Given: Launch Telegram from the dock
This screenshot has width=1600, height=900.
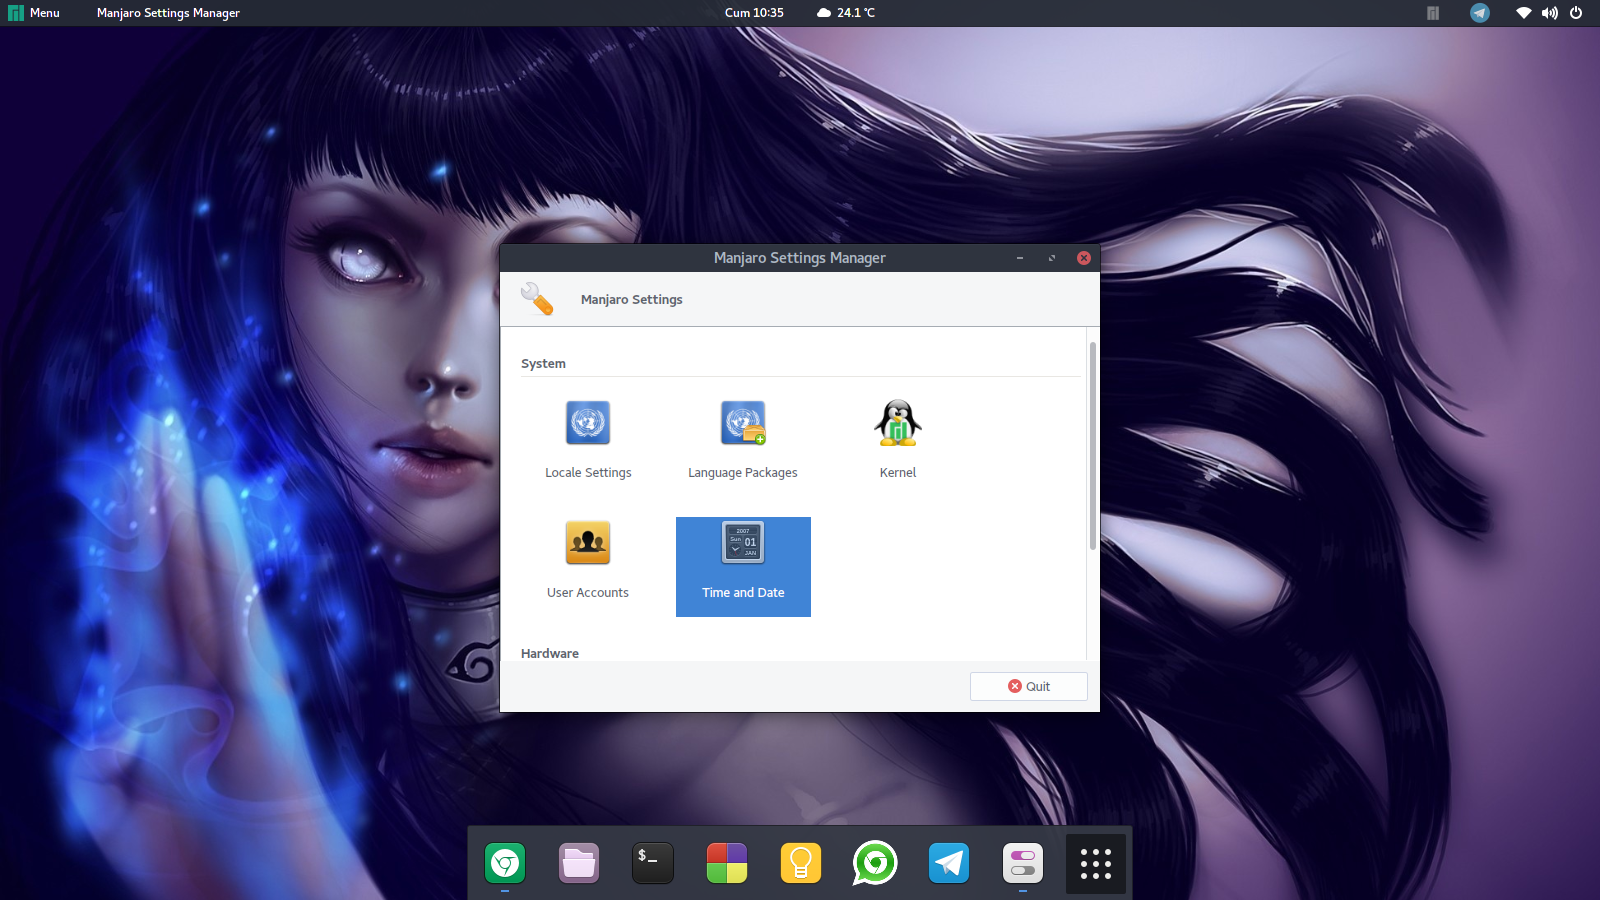Looking at the screenshot, I should tap(949, 863).
